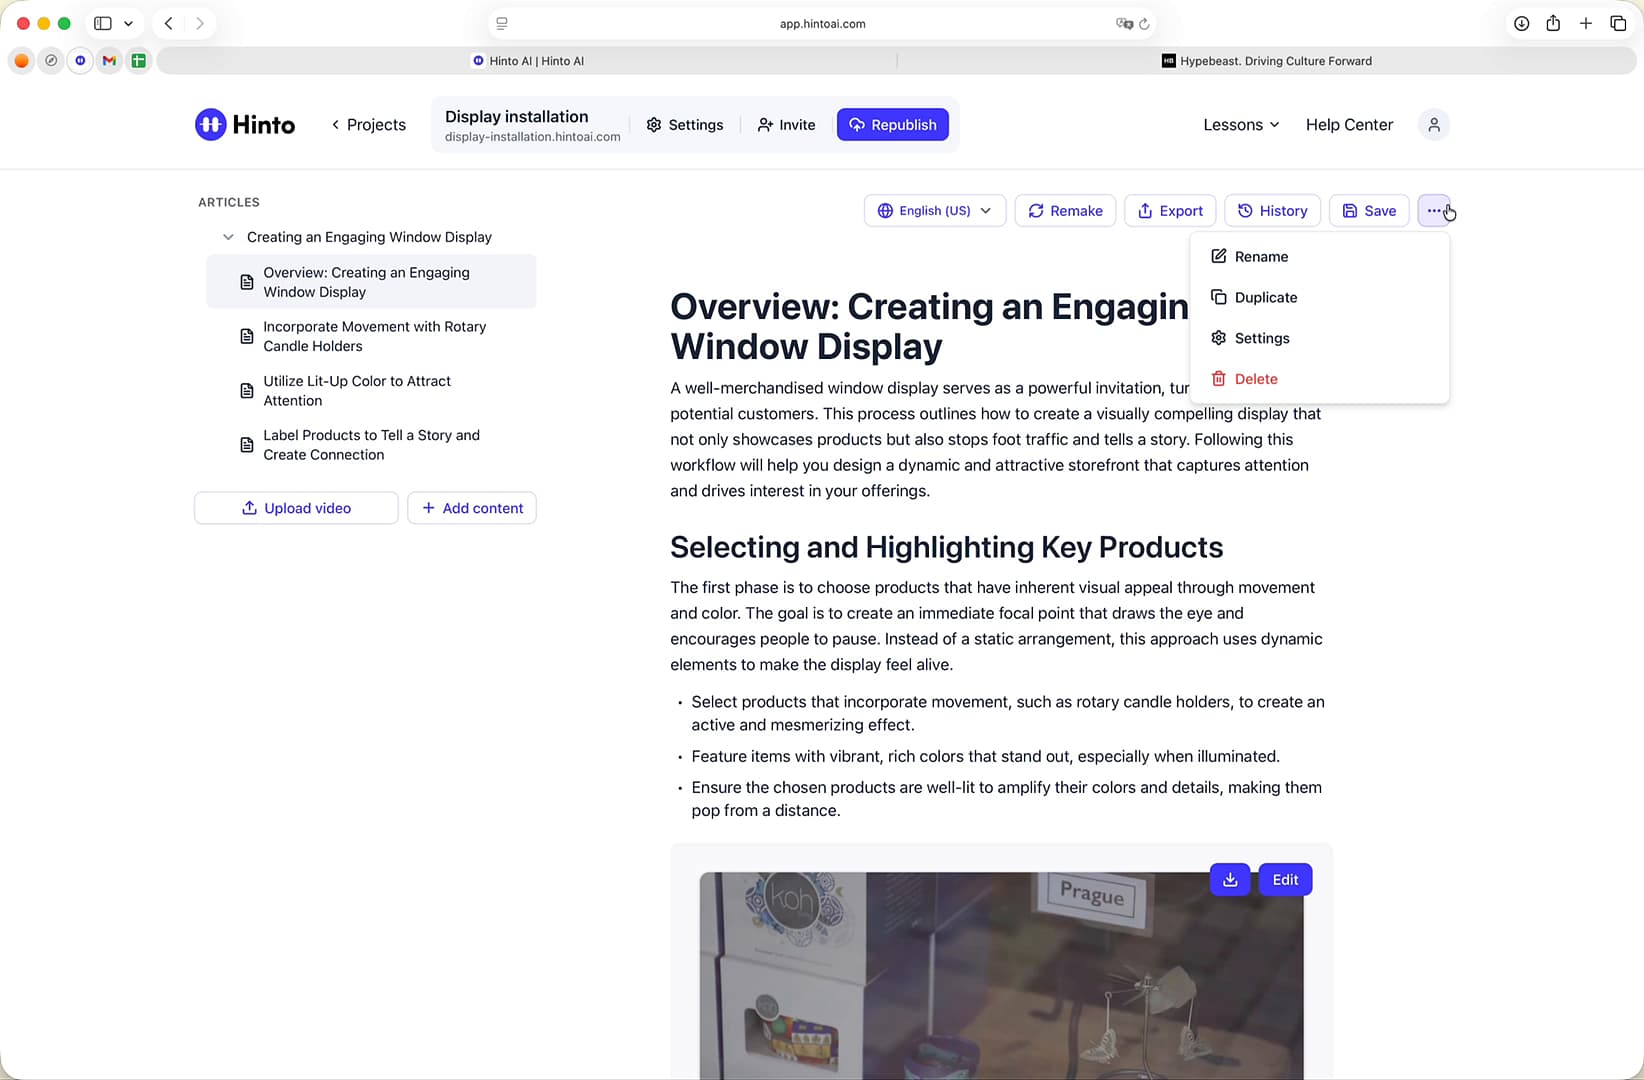1644x1080 pixels.
Task: Click the Republish button
Action: point(893,125)
